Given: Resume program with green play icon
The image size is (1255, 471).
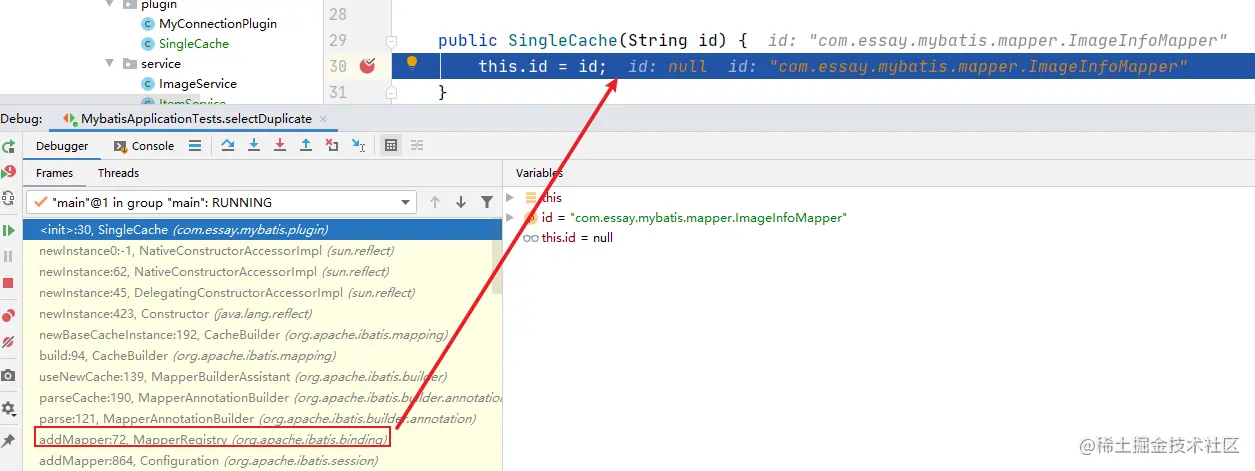Looking at the screenshot, I should coord(8,230).
